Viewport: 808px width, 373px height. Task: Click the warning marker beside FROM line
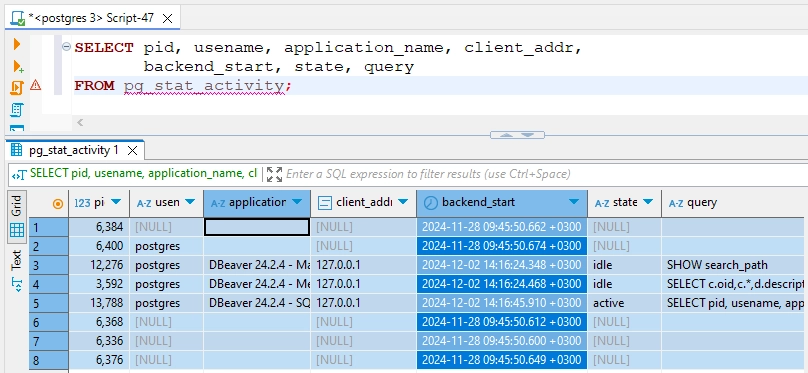[36, 85]
